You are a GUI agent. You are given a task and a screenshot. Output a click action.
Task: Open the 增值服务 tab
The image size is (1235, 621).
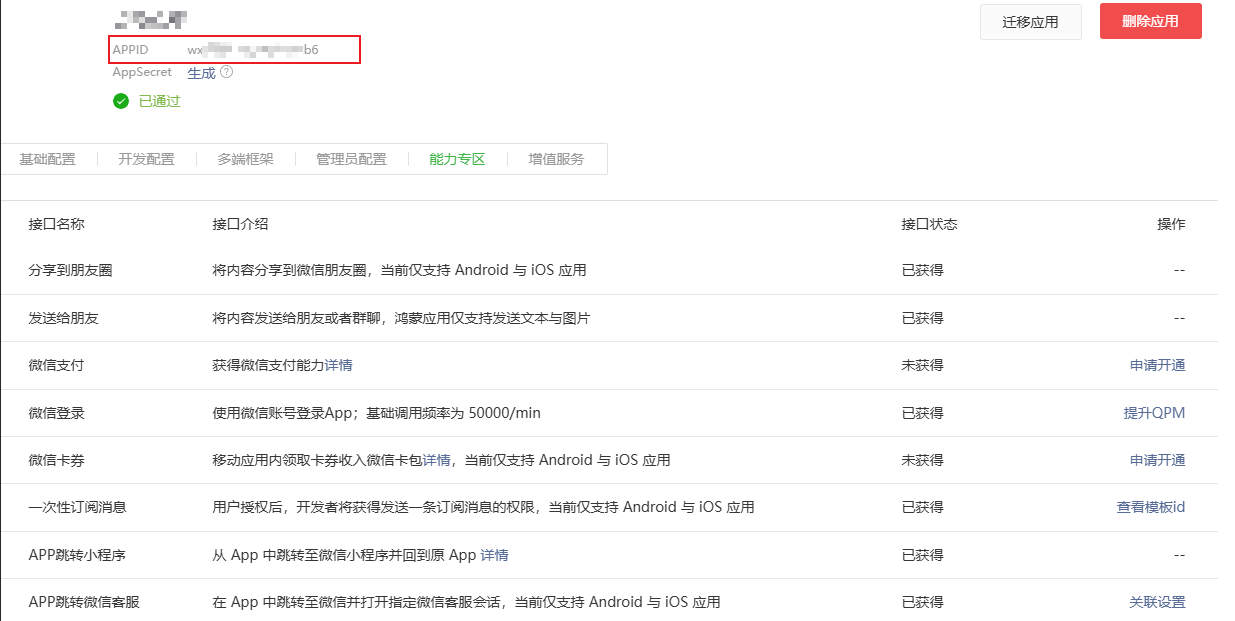[x=556, y=159]
